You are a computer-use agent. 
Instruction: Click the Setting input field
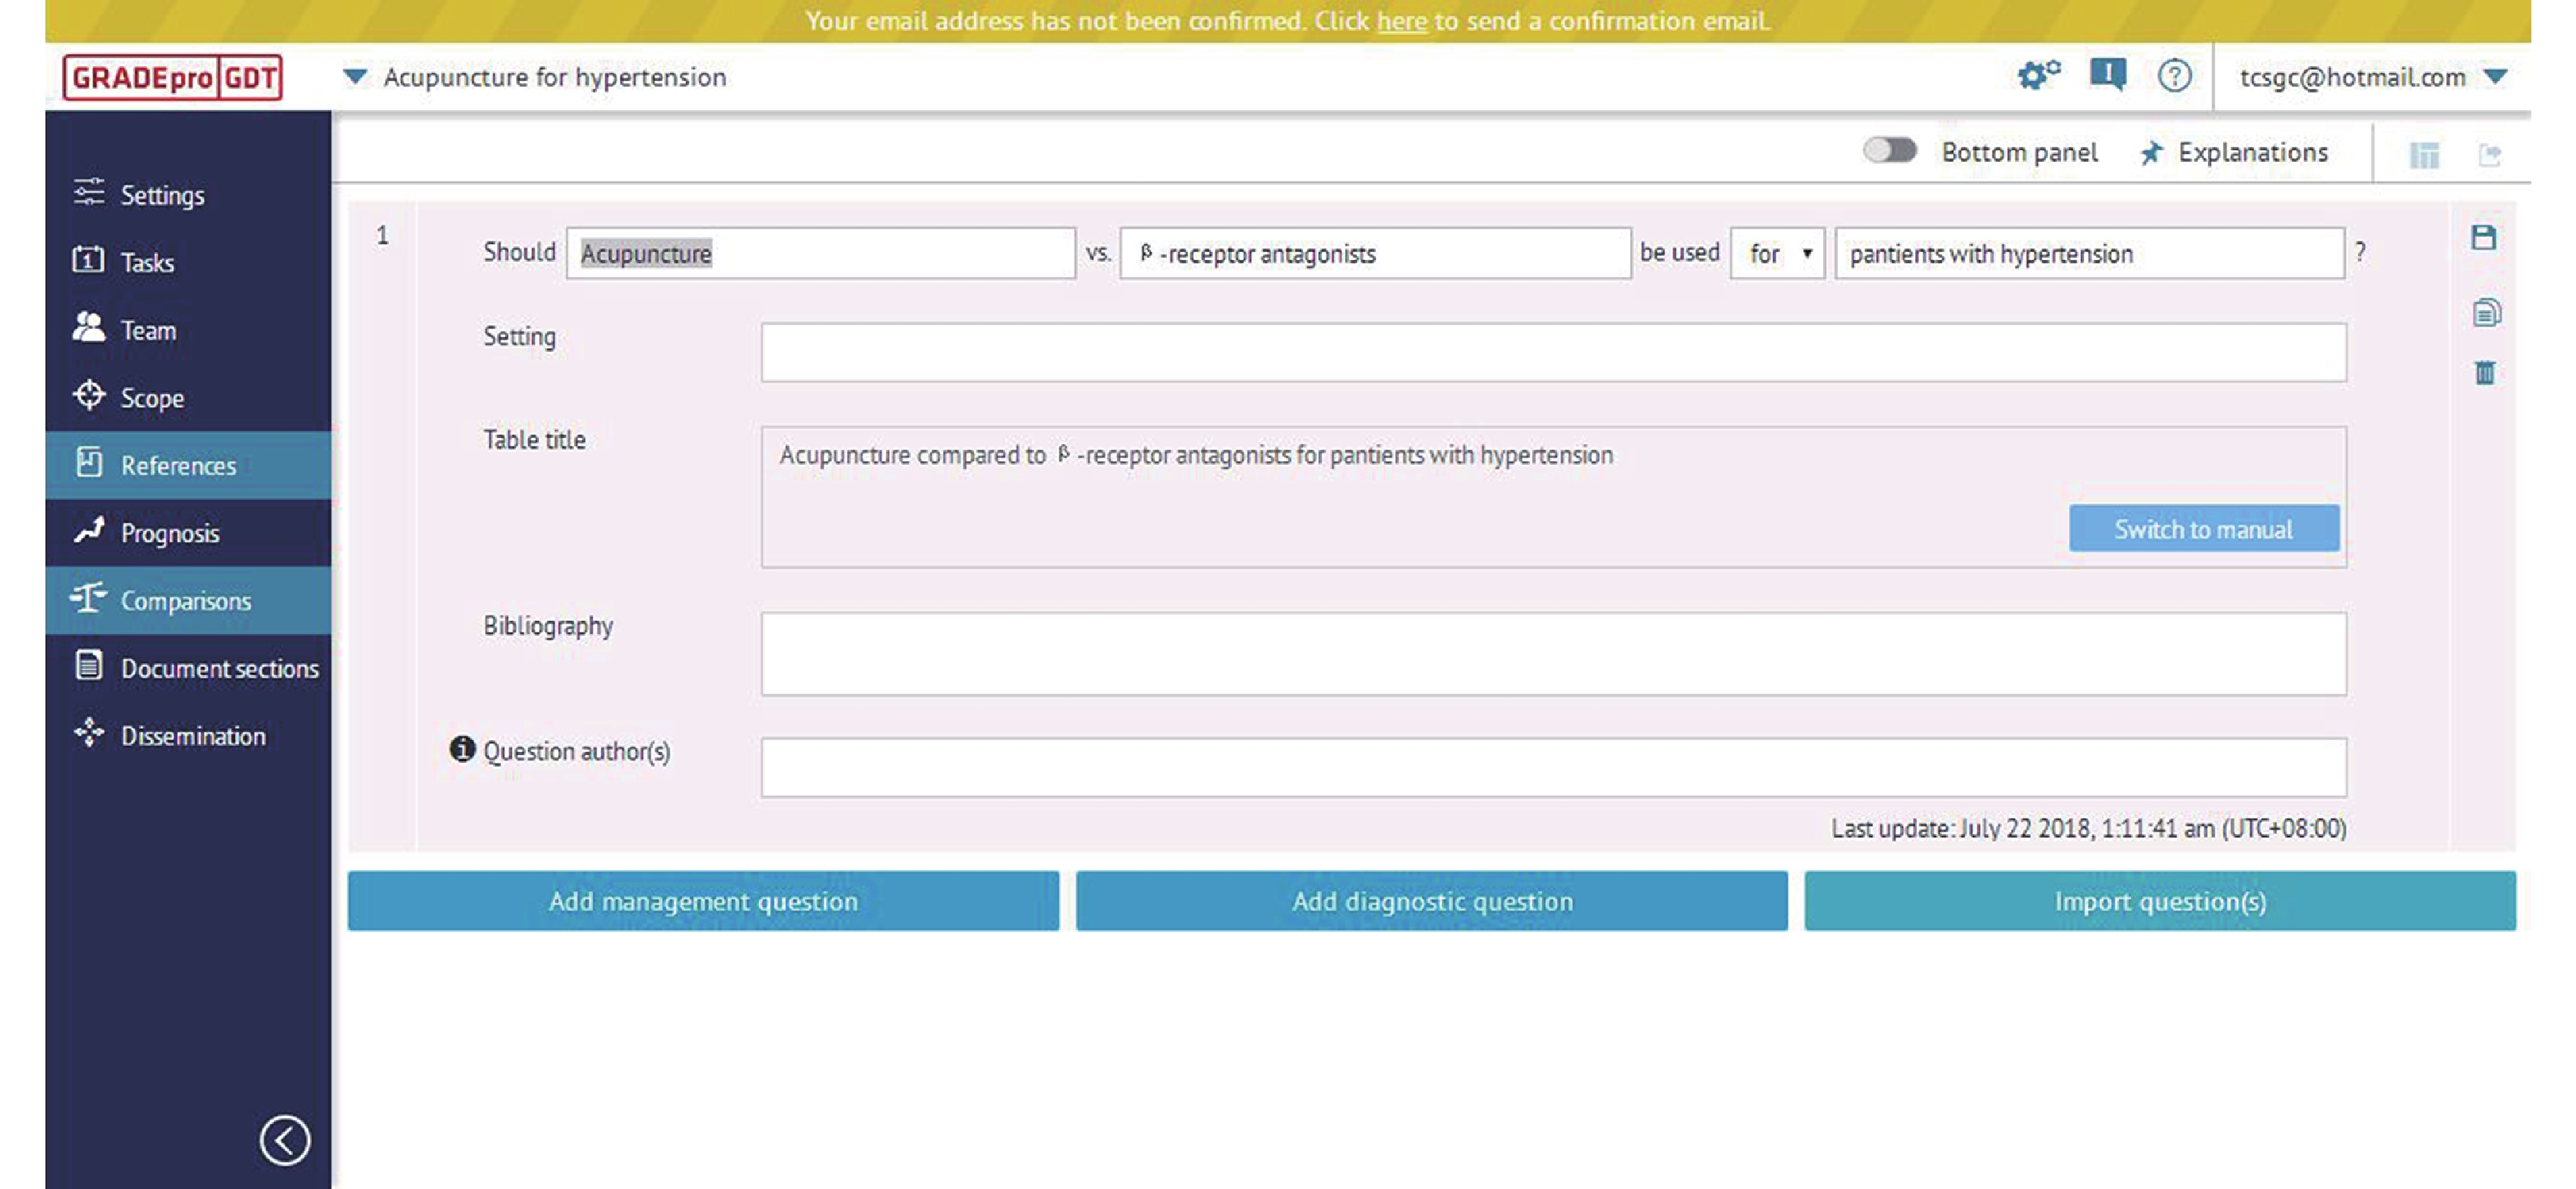pyautogui.click(x=1553, y=352)
